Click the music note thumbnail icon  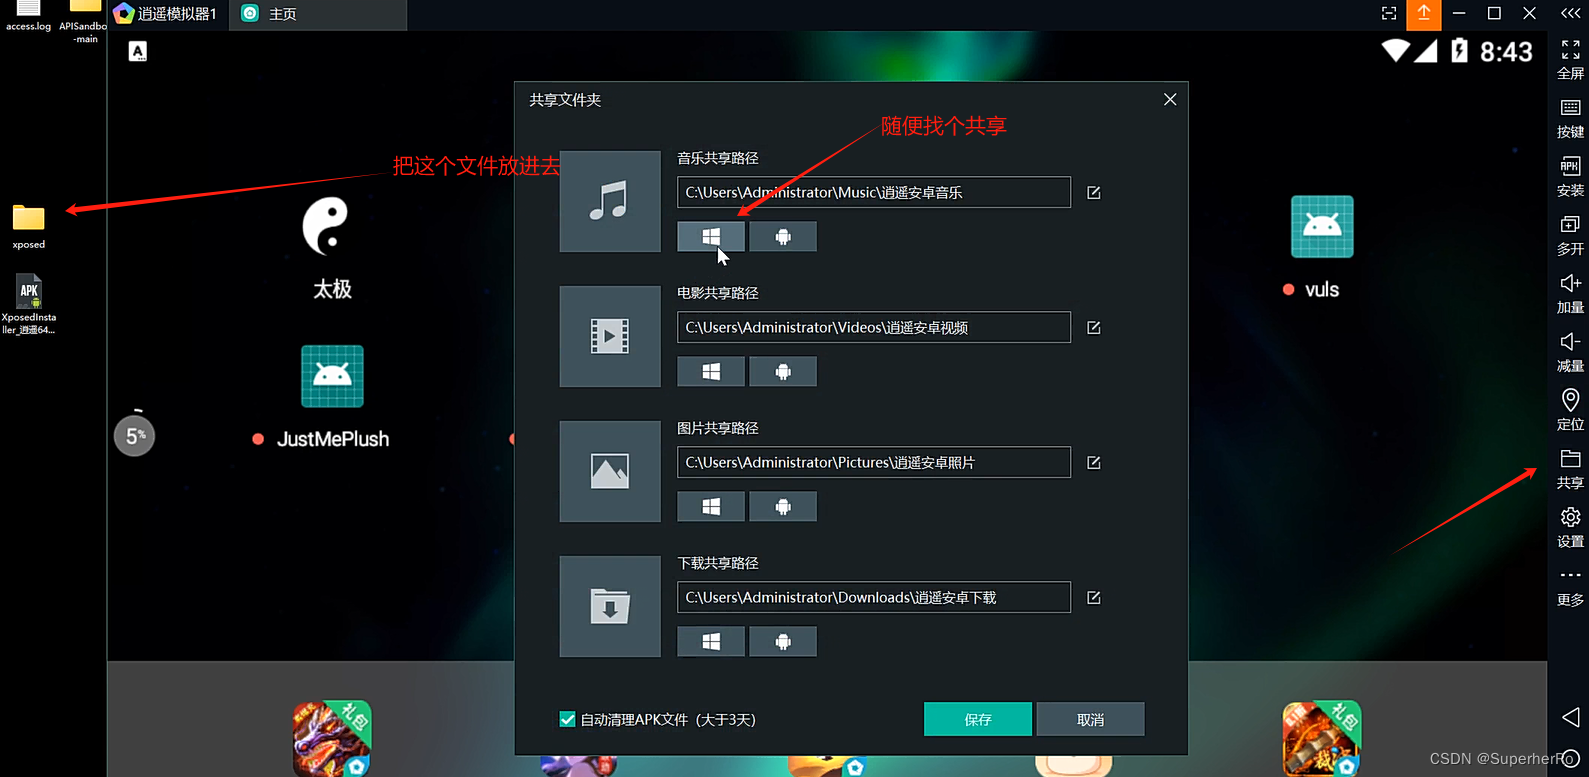pyautogui.click(x=610, y=201)
